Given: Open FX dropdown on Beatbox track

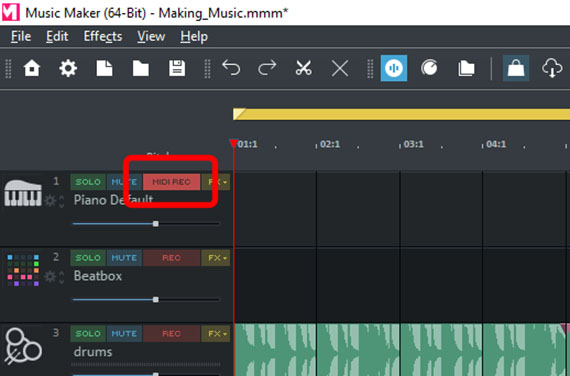Looking at the screenshot, I should pyautogui.click(x=216, y=258).
